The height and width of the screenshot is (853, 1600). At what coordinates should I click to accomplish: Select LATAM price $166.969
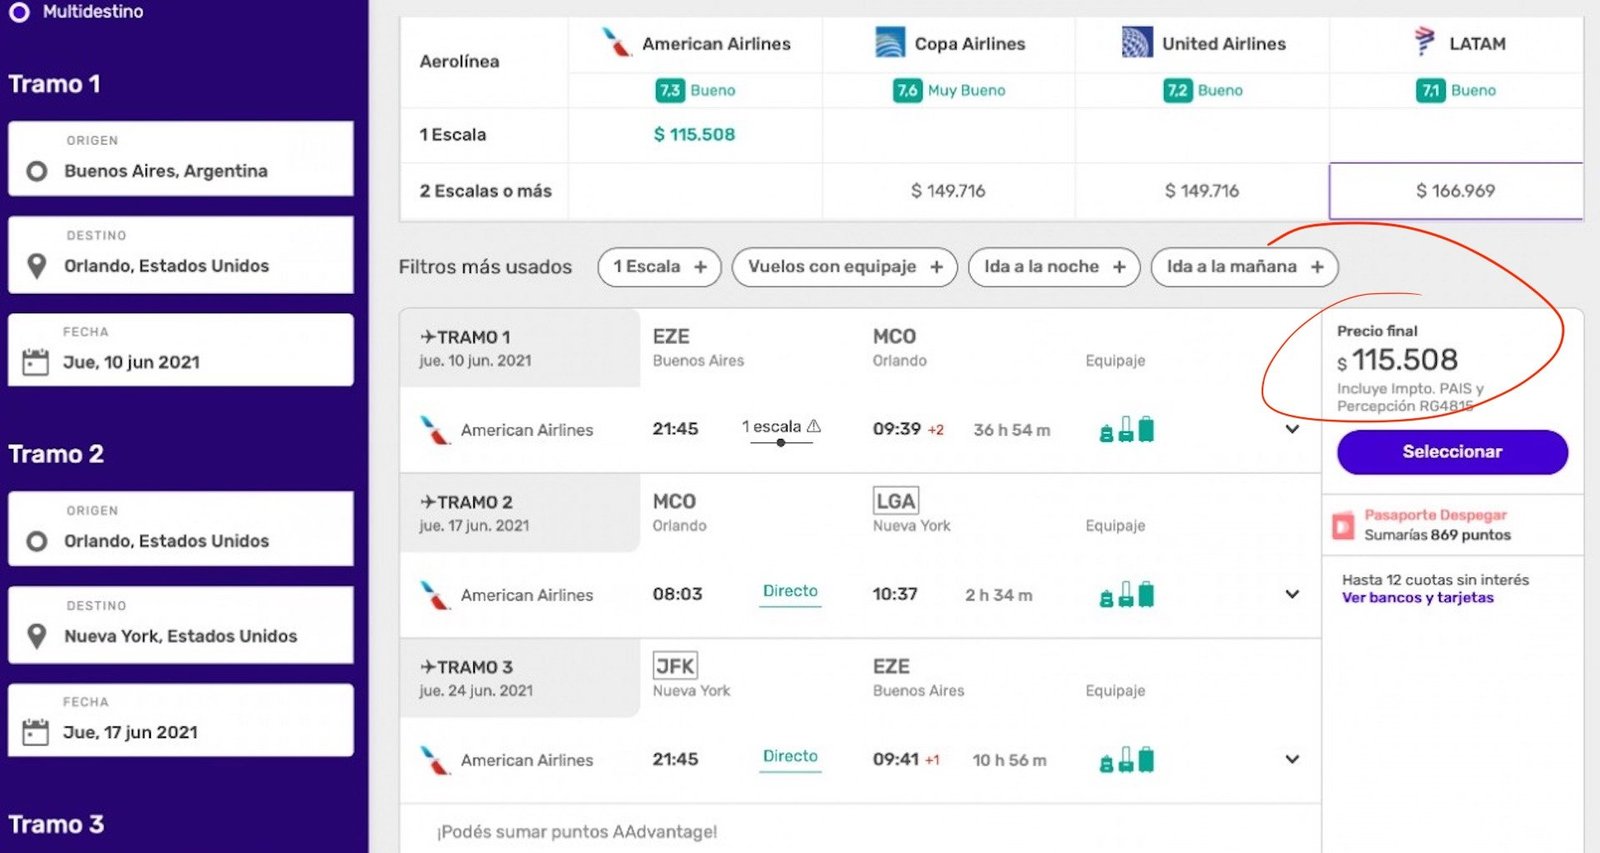tap(1456, 190)
